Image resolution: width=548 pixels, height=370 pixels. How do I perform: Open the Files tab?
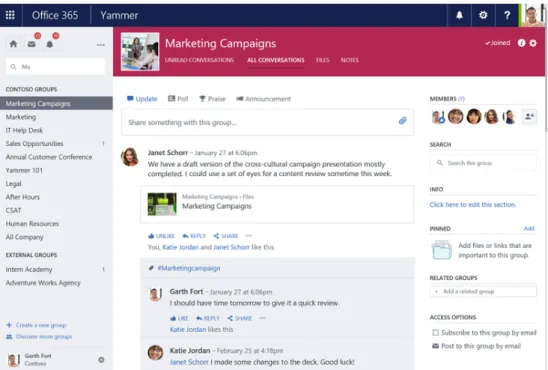pyautogui.click(x=323, y=60)
